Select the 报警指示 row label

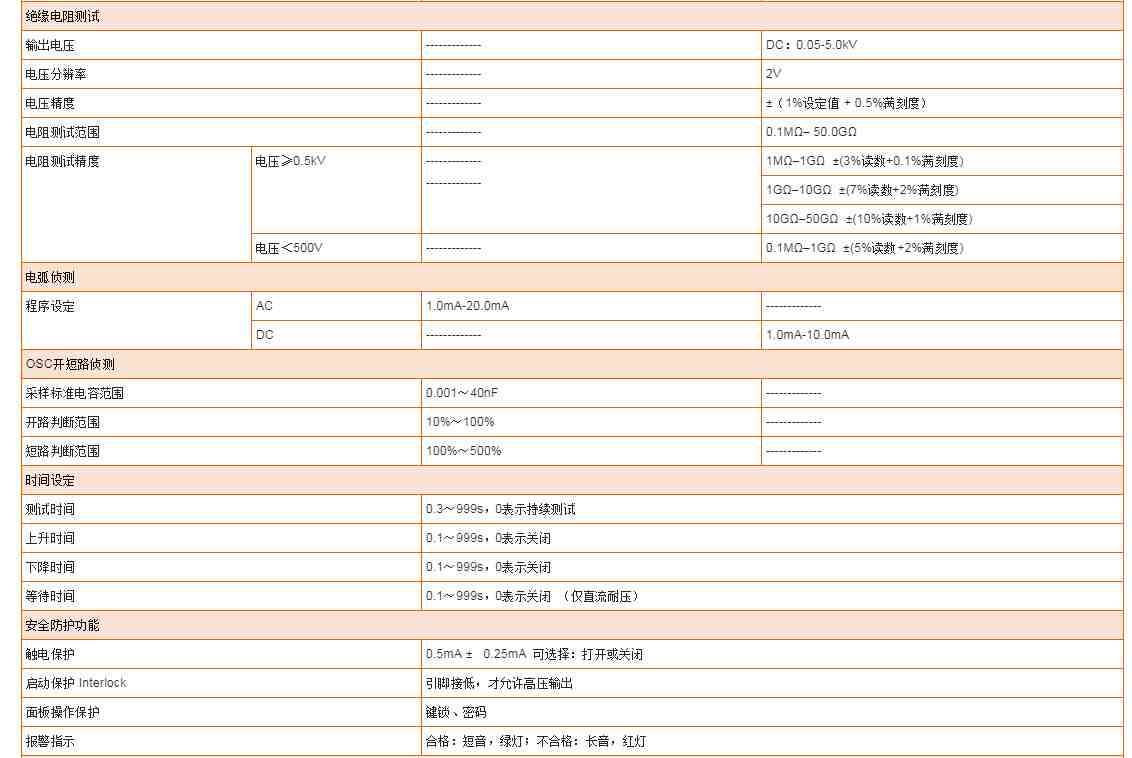[x=50, y=741]
